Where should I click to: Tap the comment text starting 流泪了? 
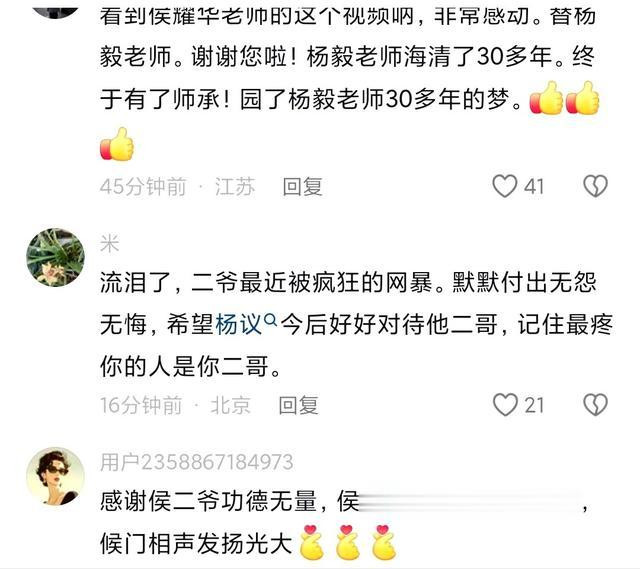(356, 325)
